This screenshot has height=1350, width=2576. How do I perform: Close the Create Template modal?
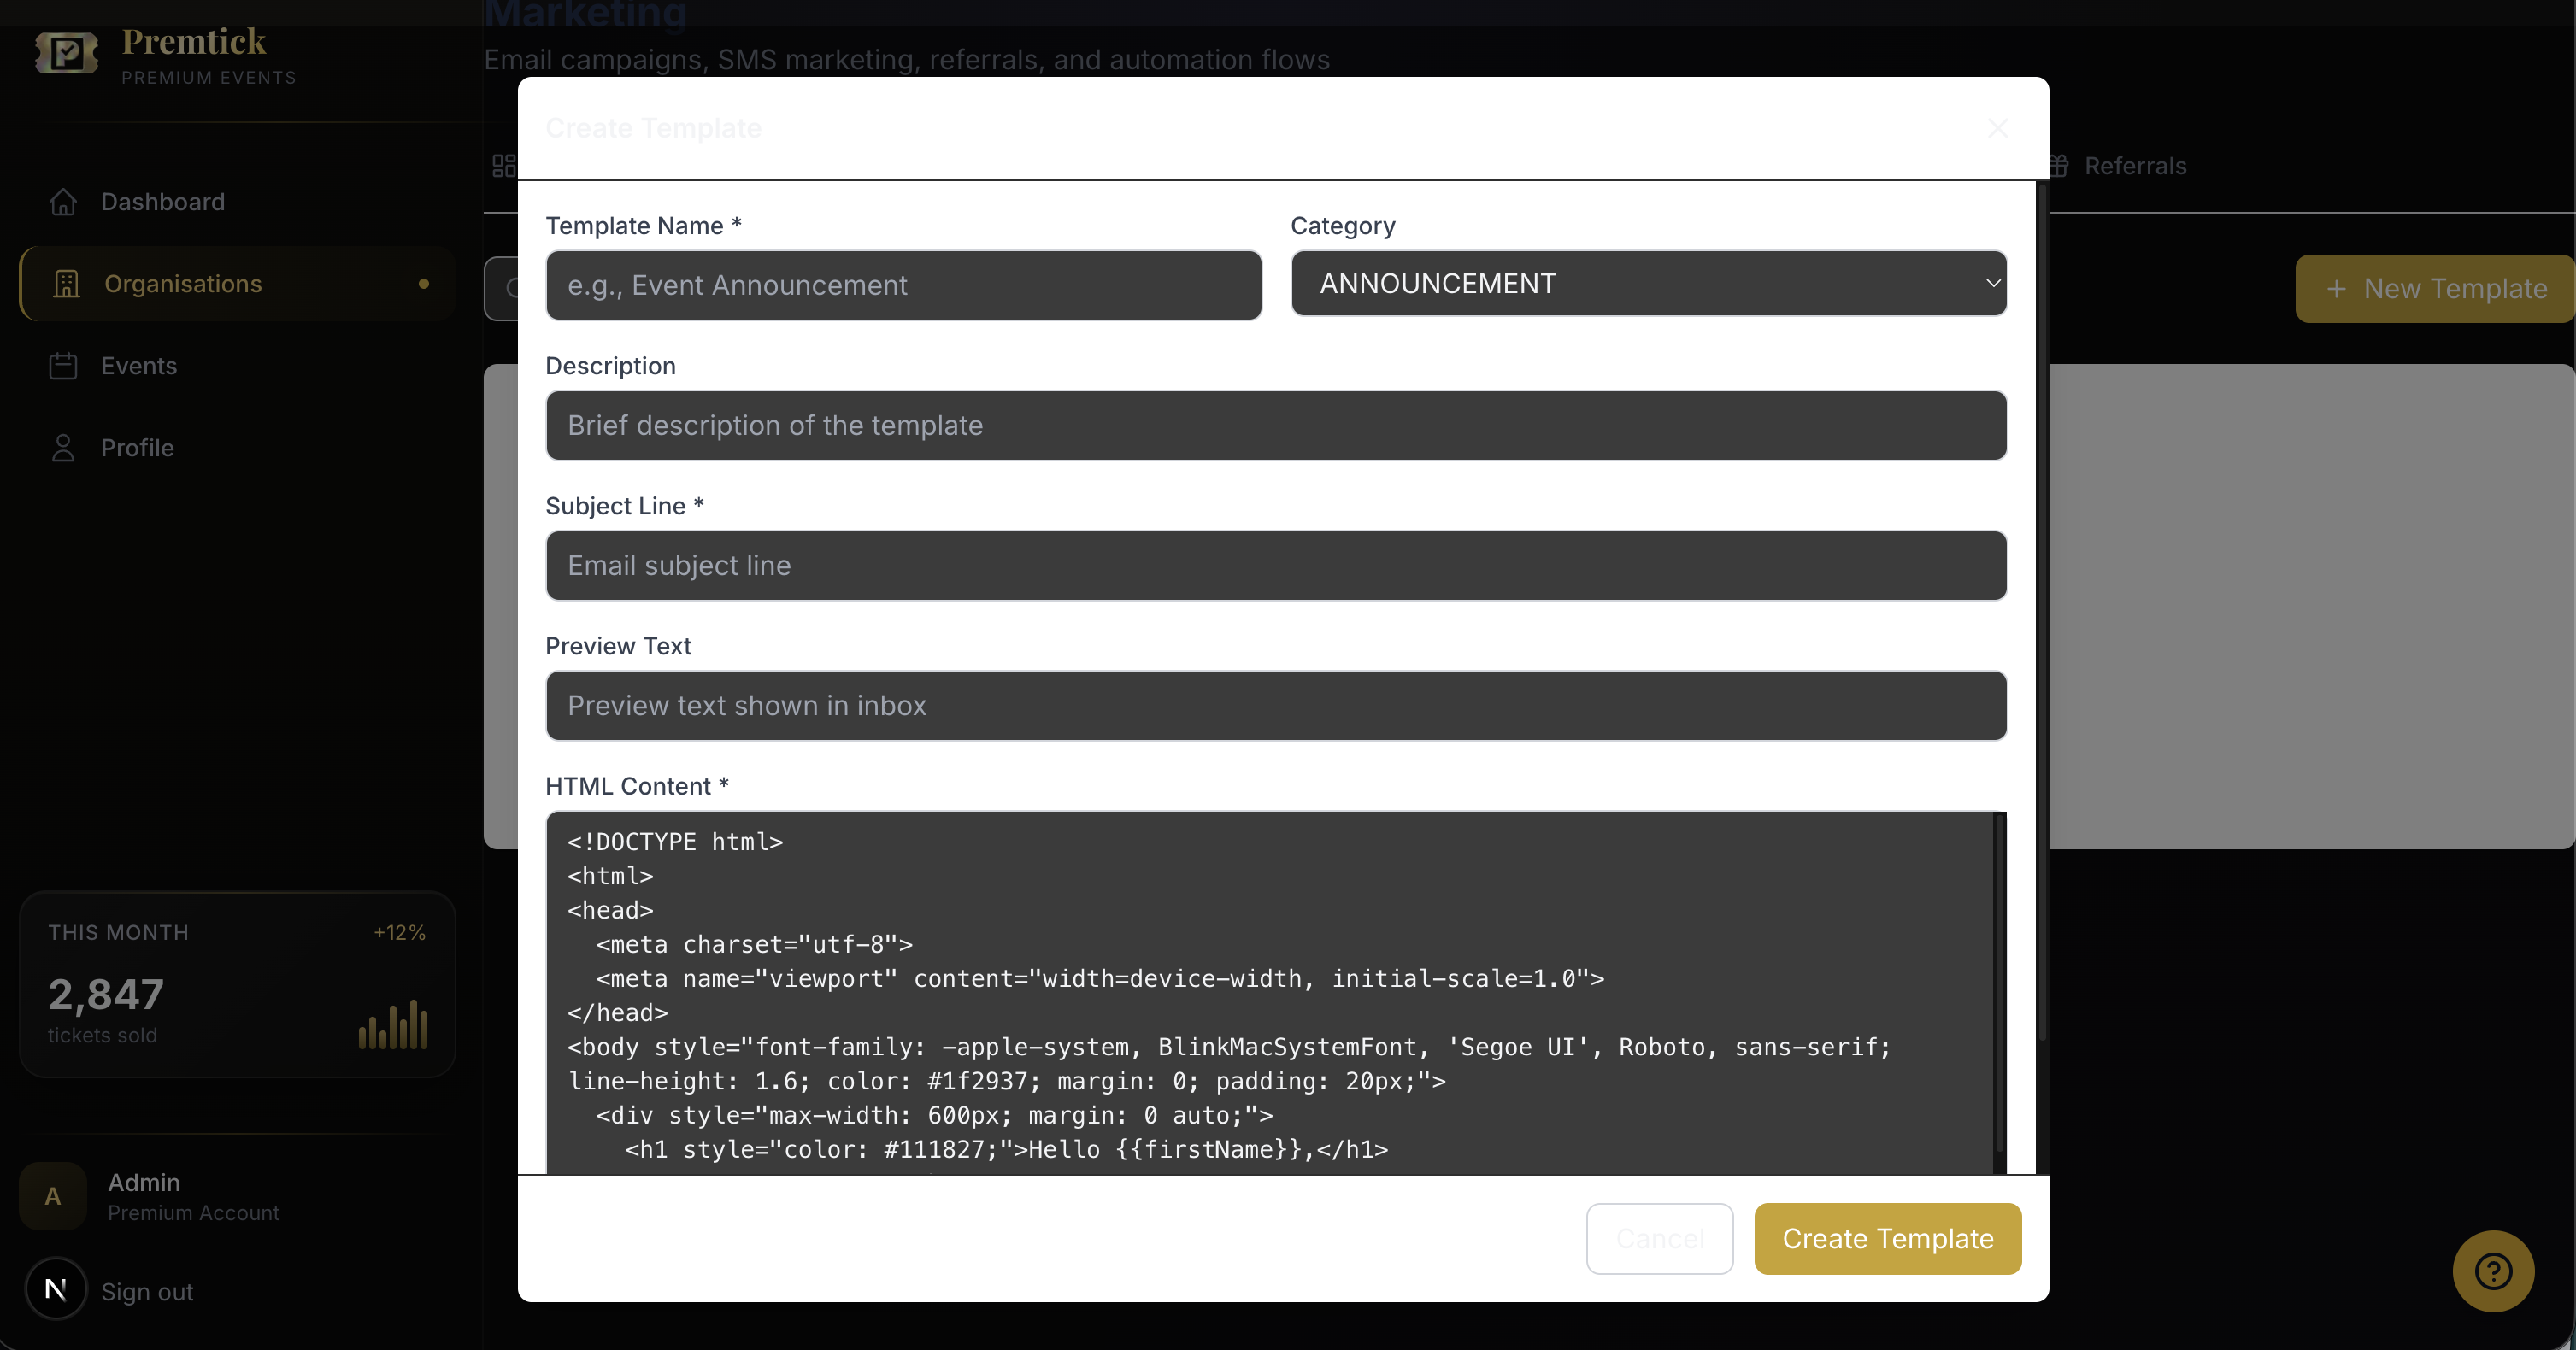click(1997, 128)
